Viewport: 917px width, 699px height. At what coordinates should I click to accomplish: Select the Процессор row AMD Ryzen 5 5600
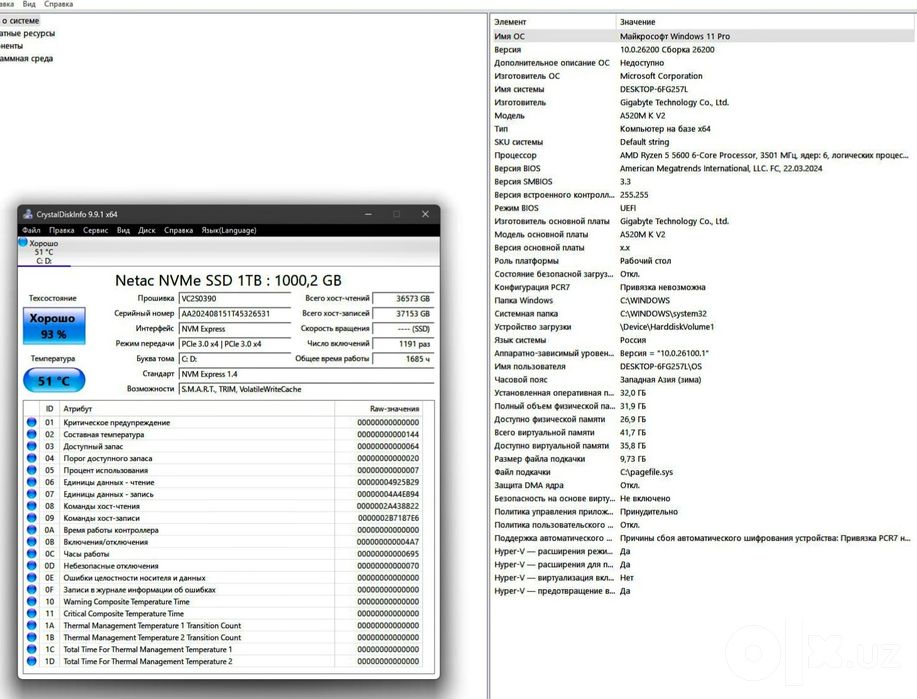pos(702,155)
